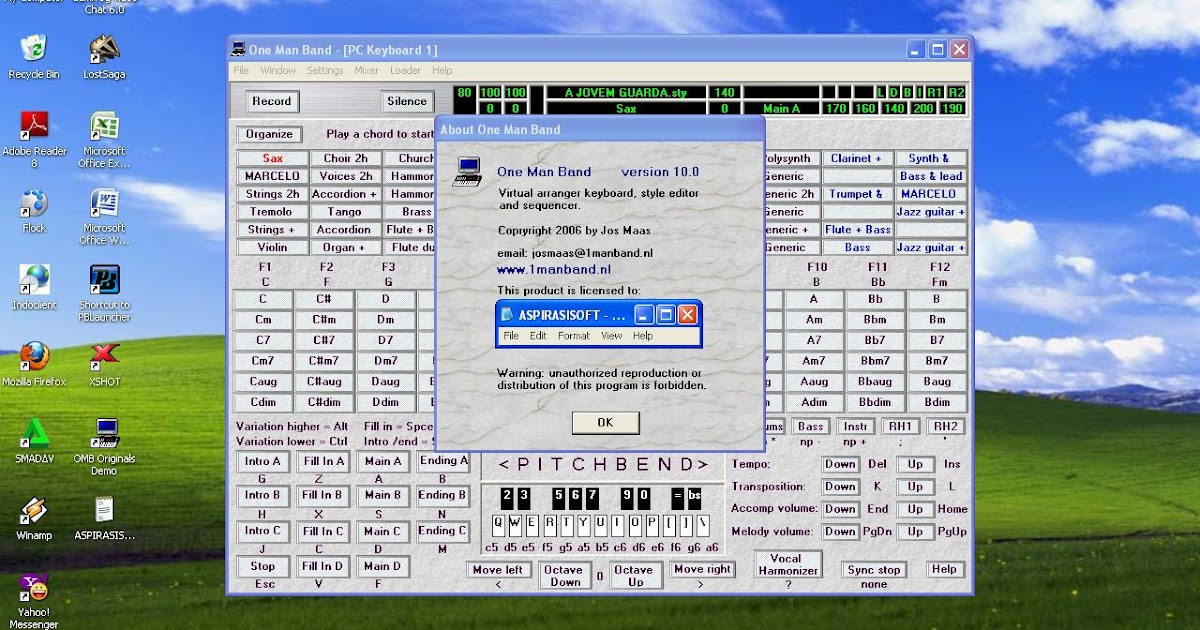The height and width of the screenshot is (630, 1200).
Task: Open the Window menu
Action: [x=278, y=71]
